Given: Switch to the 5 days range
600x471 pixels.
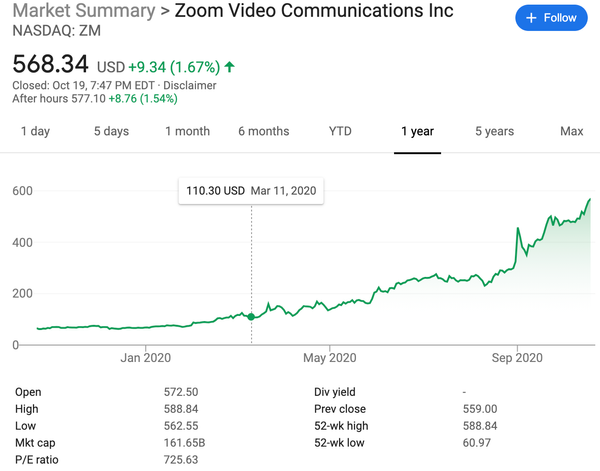Looking at the screenshot, I should (111, 131).
